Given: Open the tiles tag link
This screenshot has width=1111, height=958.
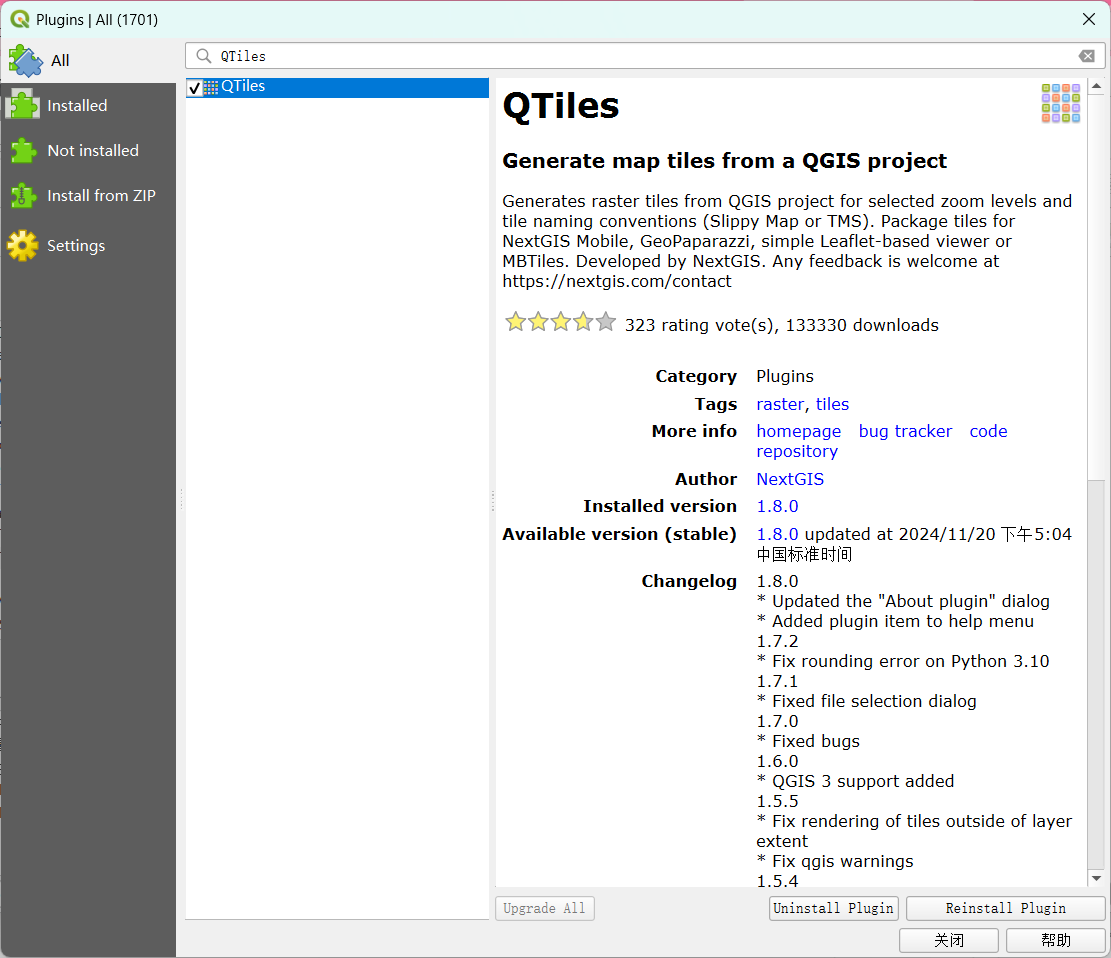Looking at the screenshot, I should coord(832,404).
